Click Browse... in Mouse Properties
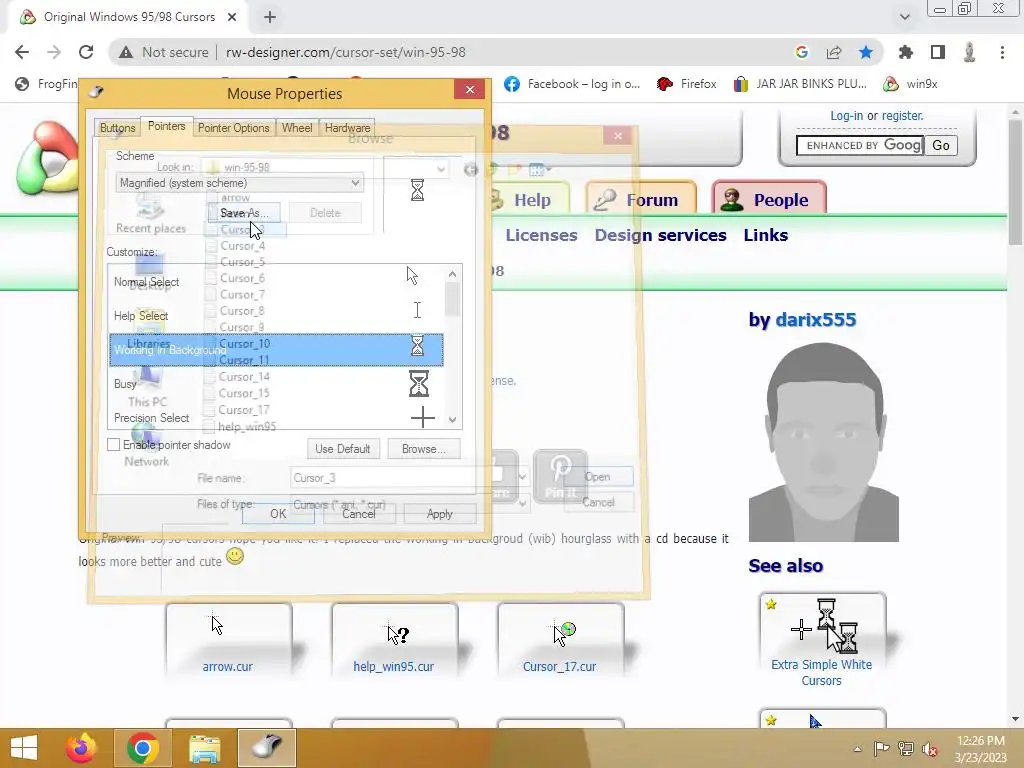Image resolution: width=1024 pixels, height=768 pixels. click(x=424, y=449)
